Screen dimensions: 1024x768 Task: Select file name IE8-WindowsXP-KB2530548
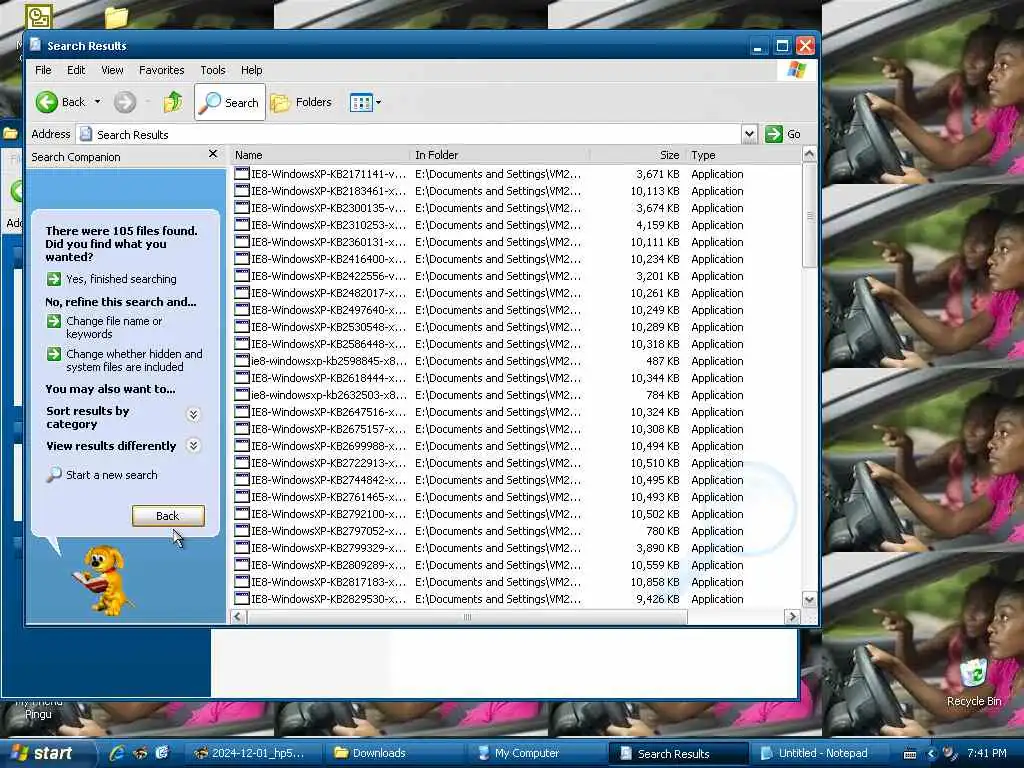click(x=328, y=327)
